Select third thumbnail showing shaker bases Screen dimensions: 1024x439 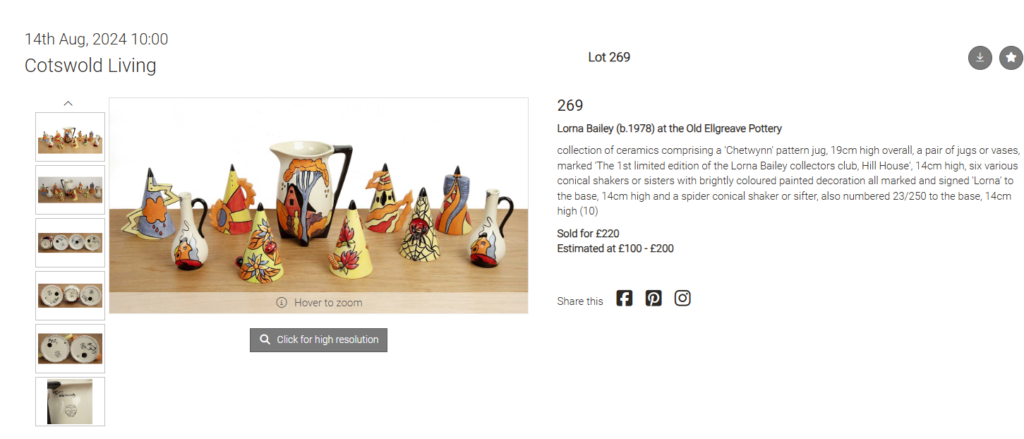tap(70, 242)
